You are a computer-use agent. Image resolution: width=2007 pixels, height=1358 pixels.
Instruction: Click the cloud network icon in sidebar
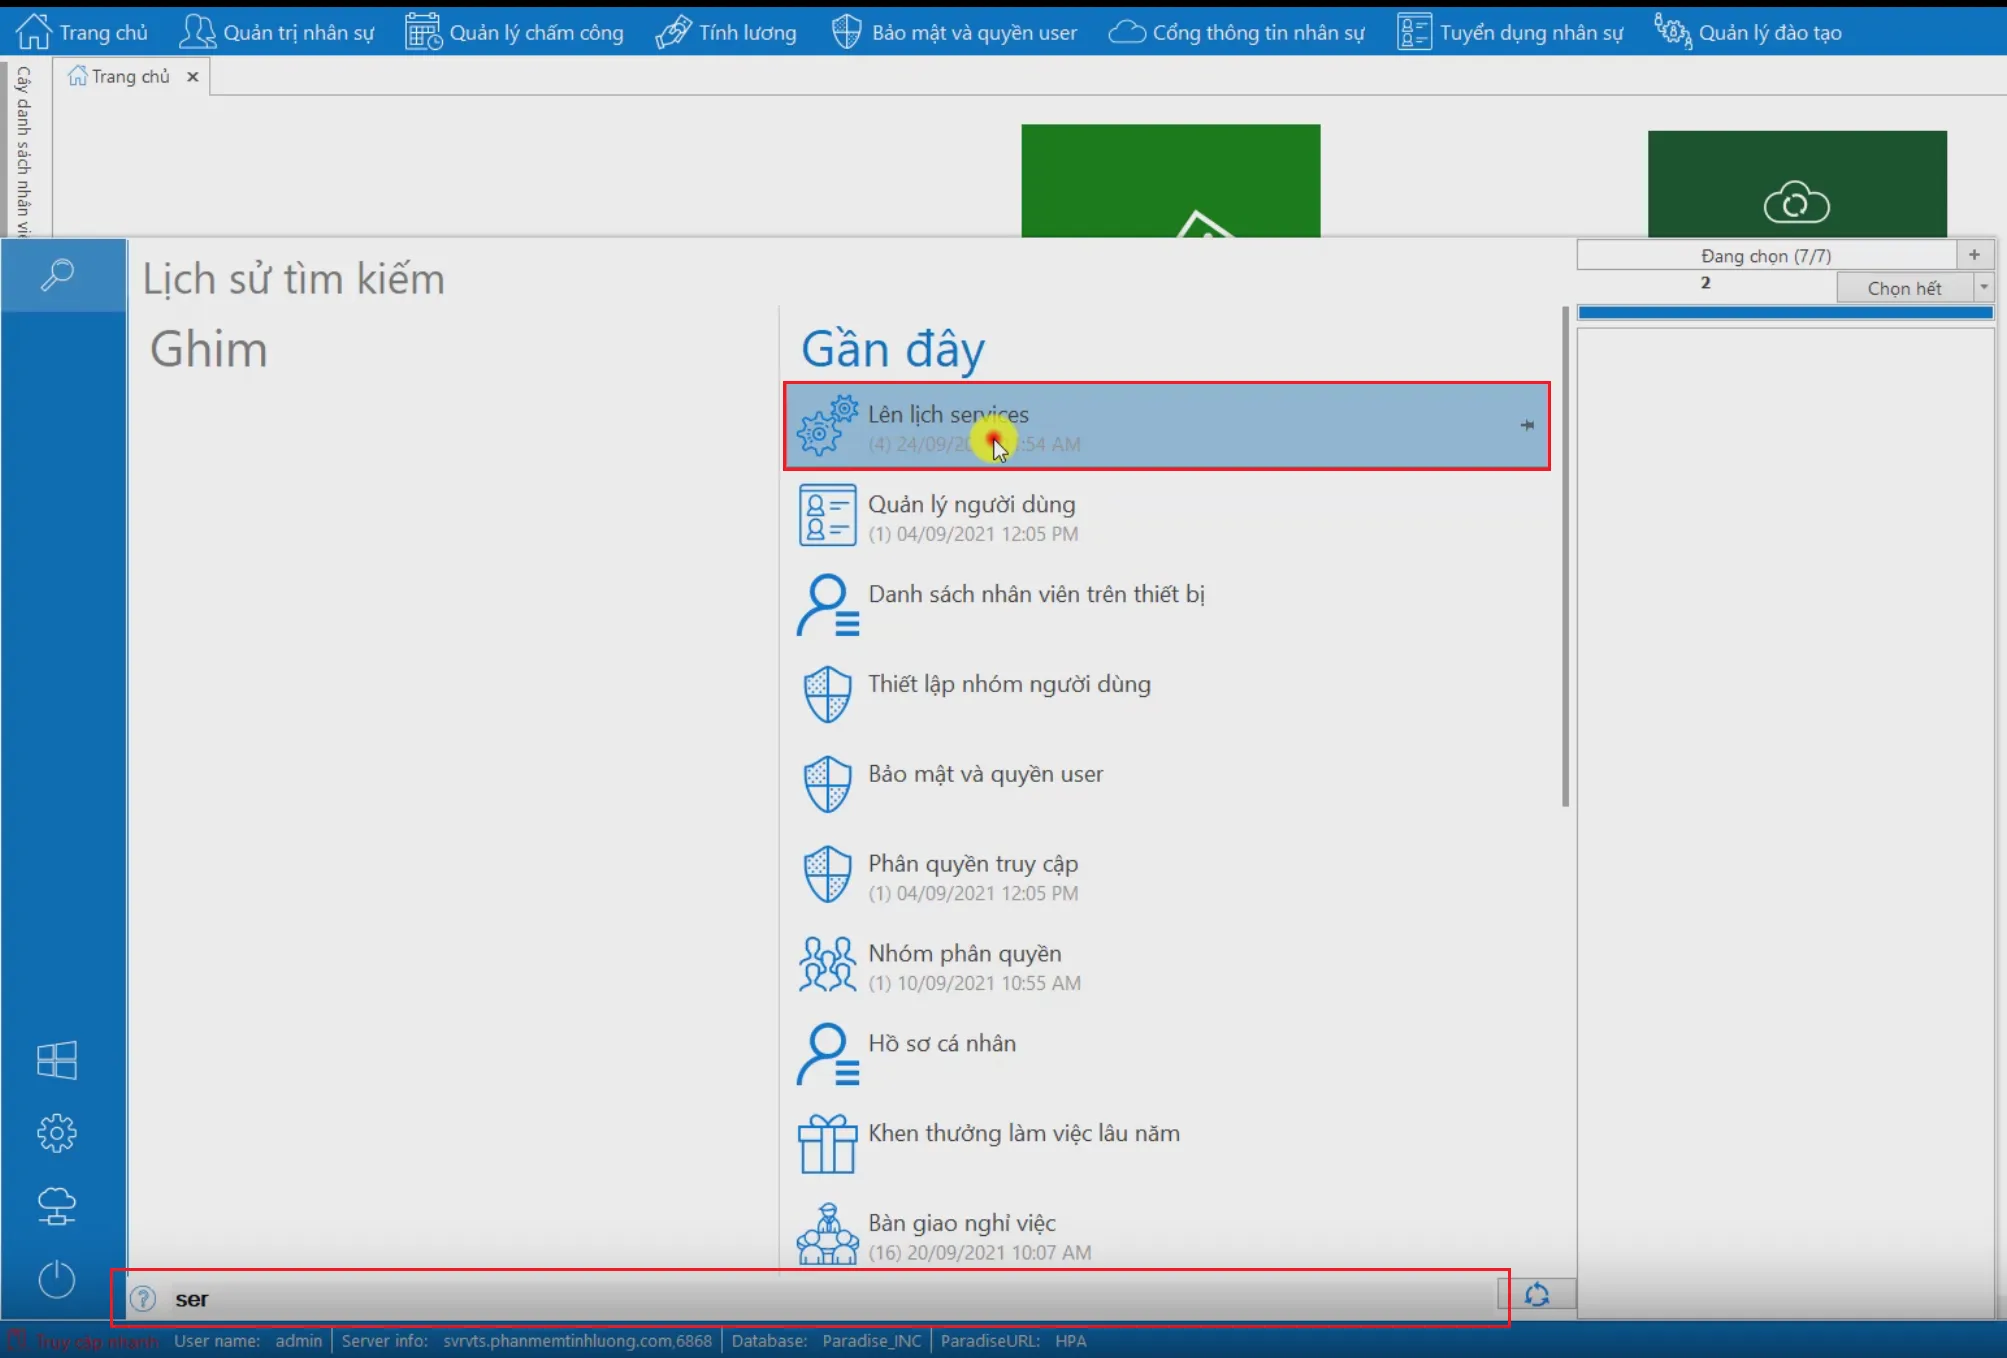pyautogui.click(x=57, y=1206)
